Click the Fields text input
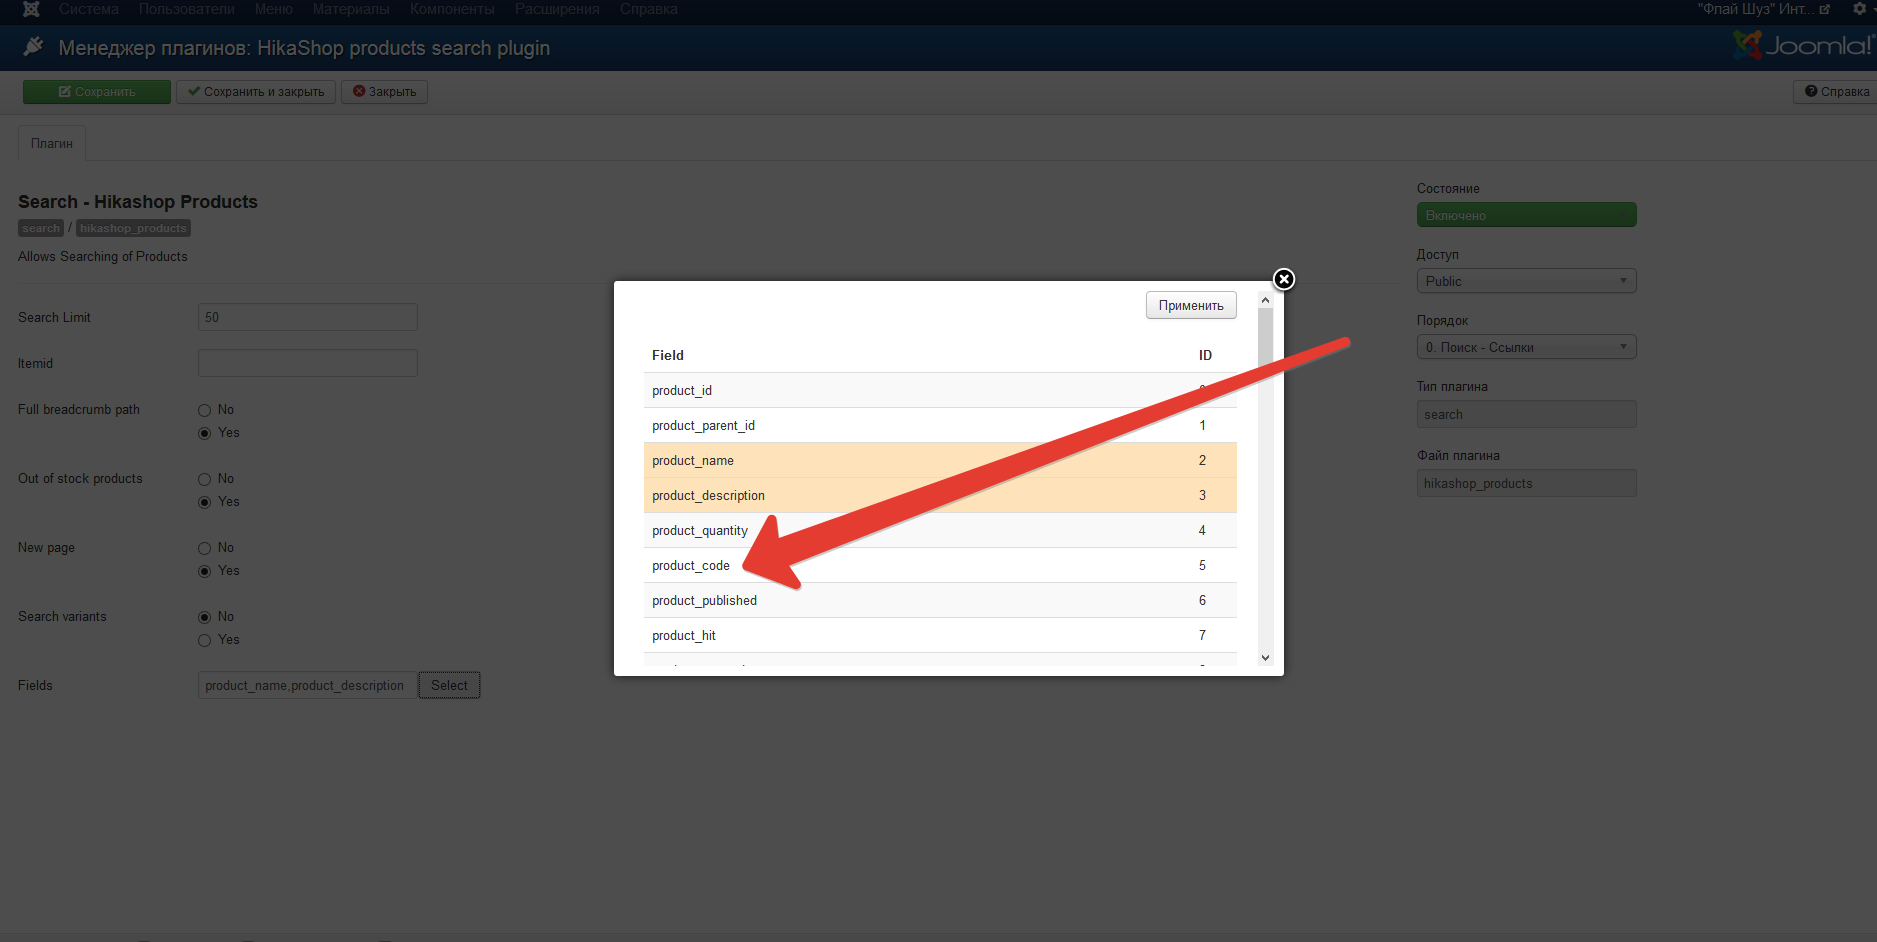The image size is (1877, 942). tap(308, 685)
